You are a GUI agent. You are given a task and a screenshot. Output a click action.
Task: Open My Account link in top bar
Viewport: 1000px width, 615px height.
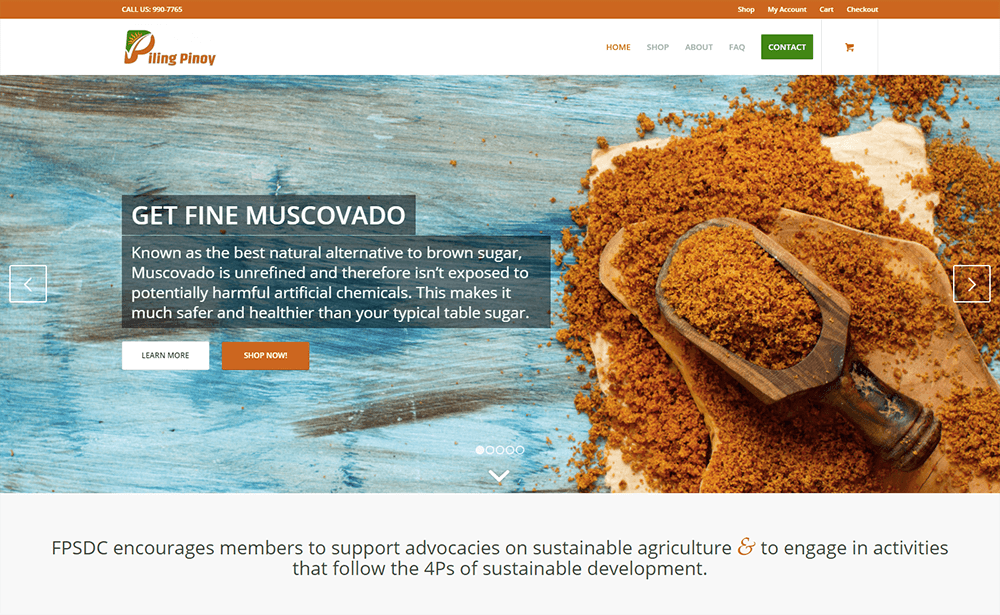point(787,10)
